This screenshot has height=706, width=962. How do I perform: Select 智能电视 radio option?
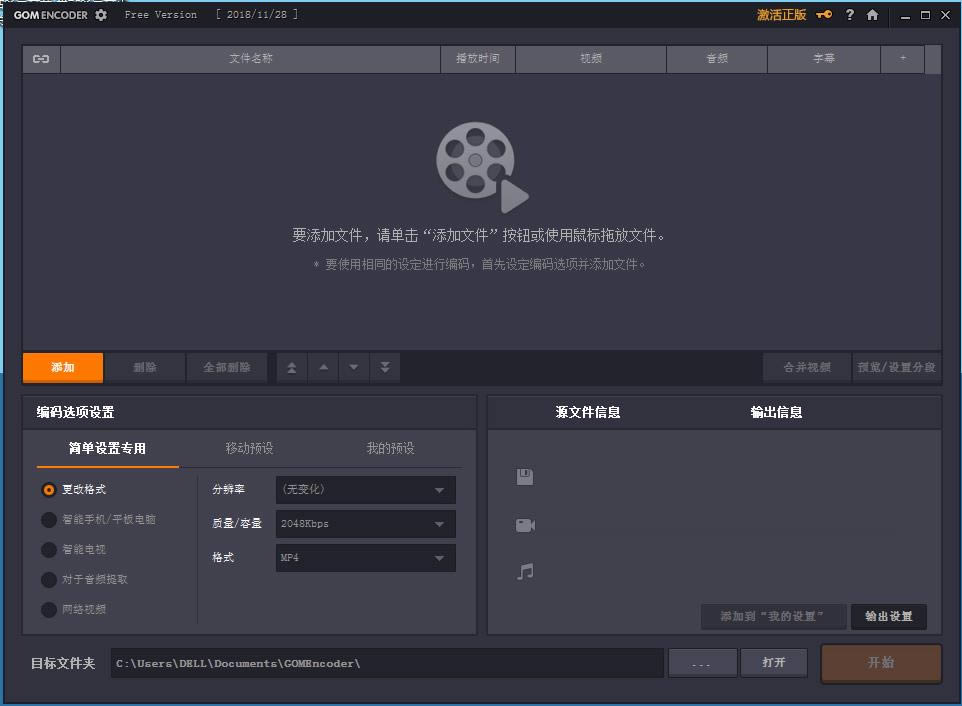(48, 550)
